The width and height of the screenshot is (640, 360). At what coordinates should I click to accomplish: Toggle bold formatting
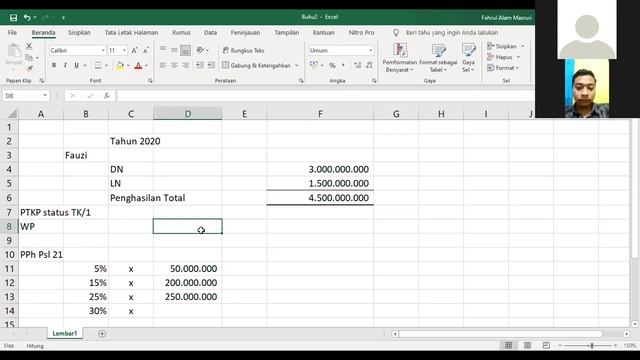tap(53, 65)
